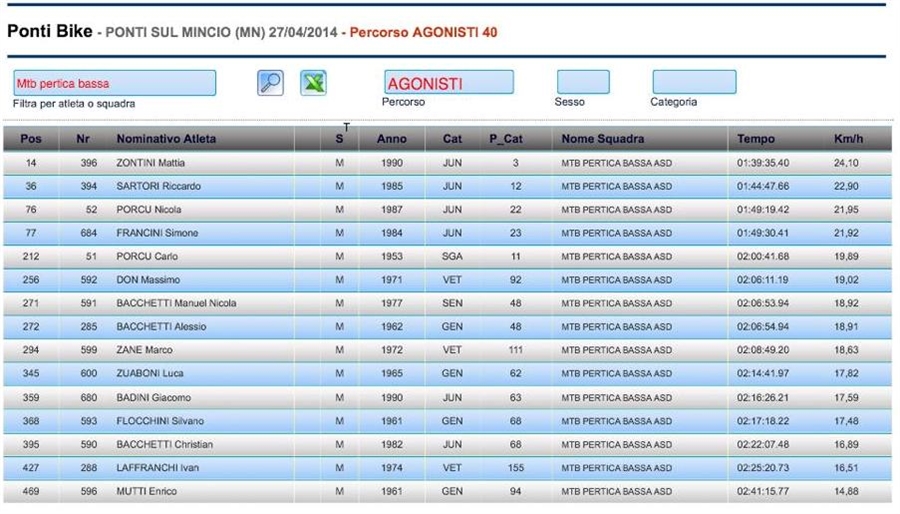Sort by the Km/h column header
Image resolution: width=900 pixels, height=514 pixels.
click(848, 139)
